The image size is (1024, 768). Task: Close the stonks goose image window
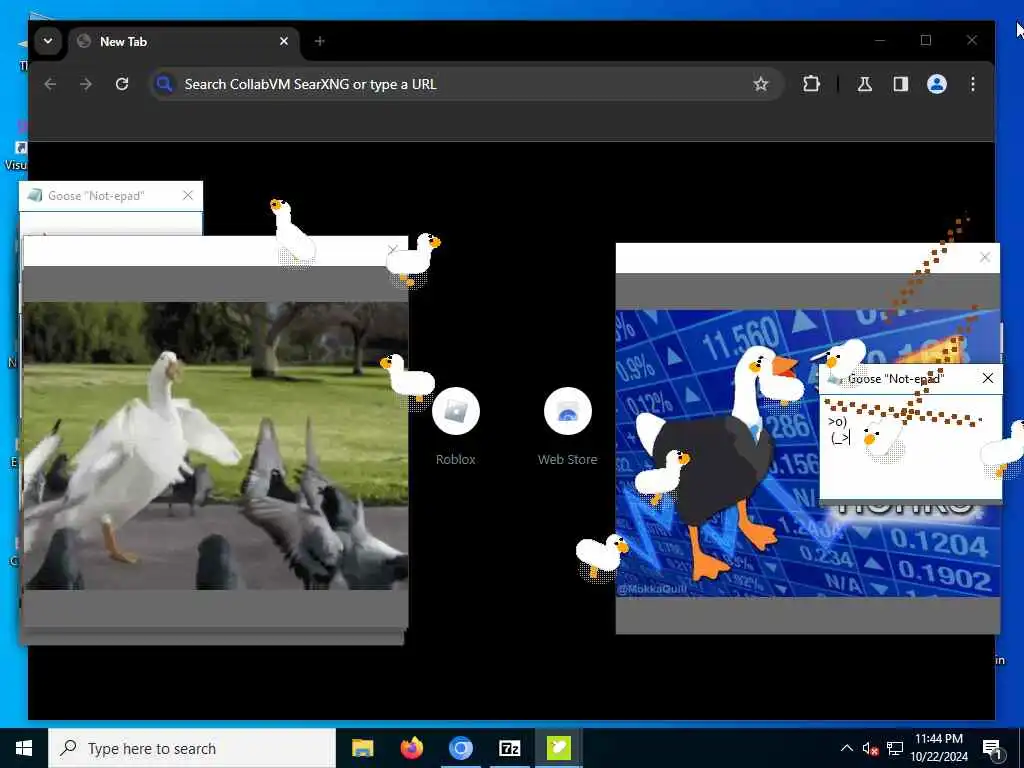pos(985,257)
